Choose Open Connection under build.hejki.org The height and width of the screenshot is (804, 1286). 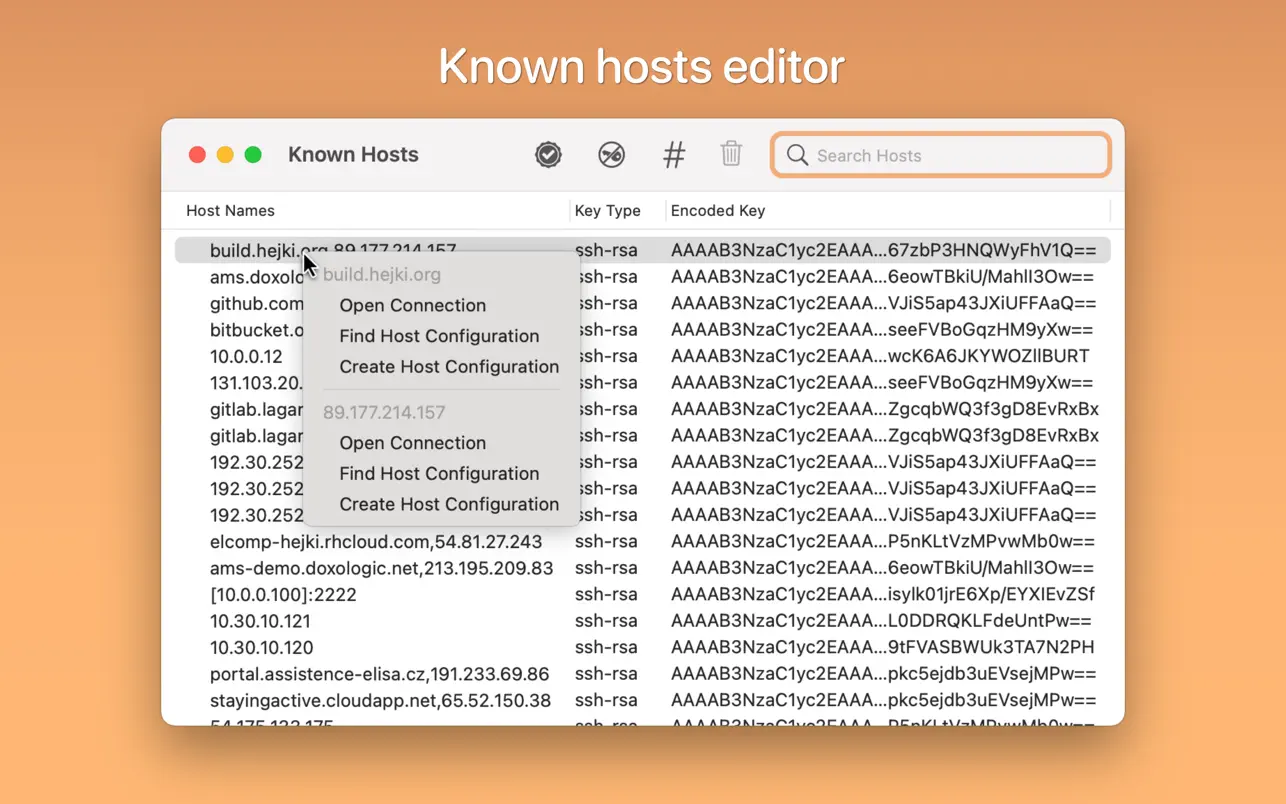412,306
